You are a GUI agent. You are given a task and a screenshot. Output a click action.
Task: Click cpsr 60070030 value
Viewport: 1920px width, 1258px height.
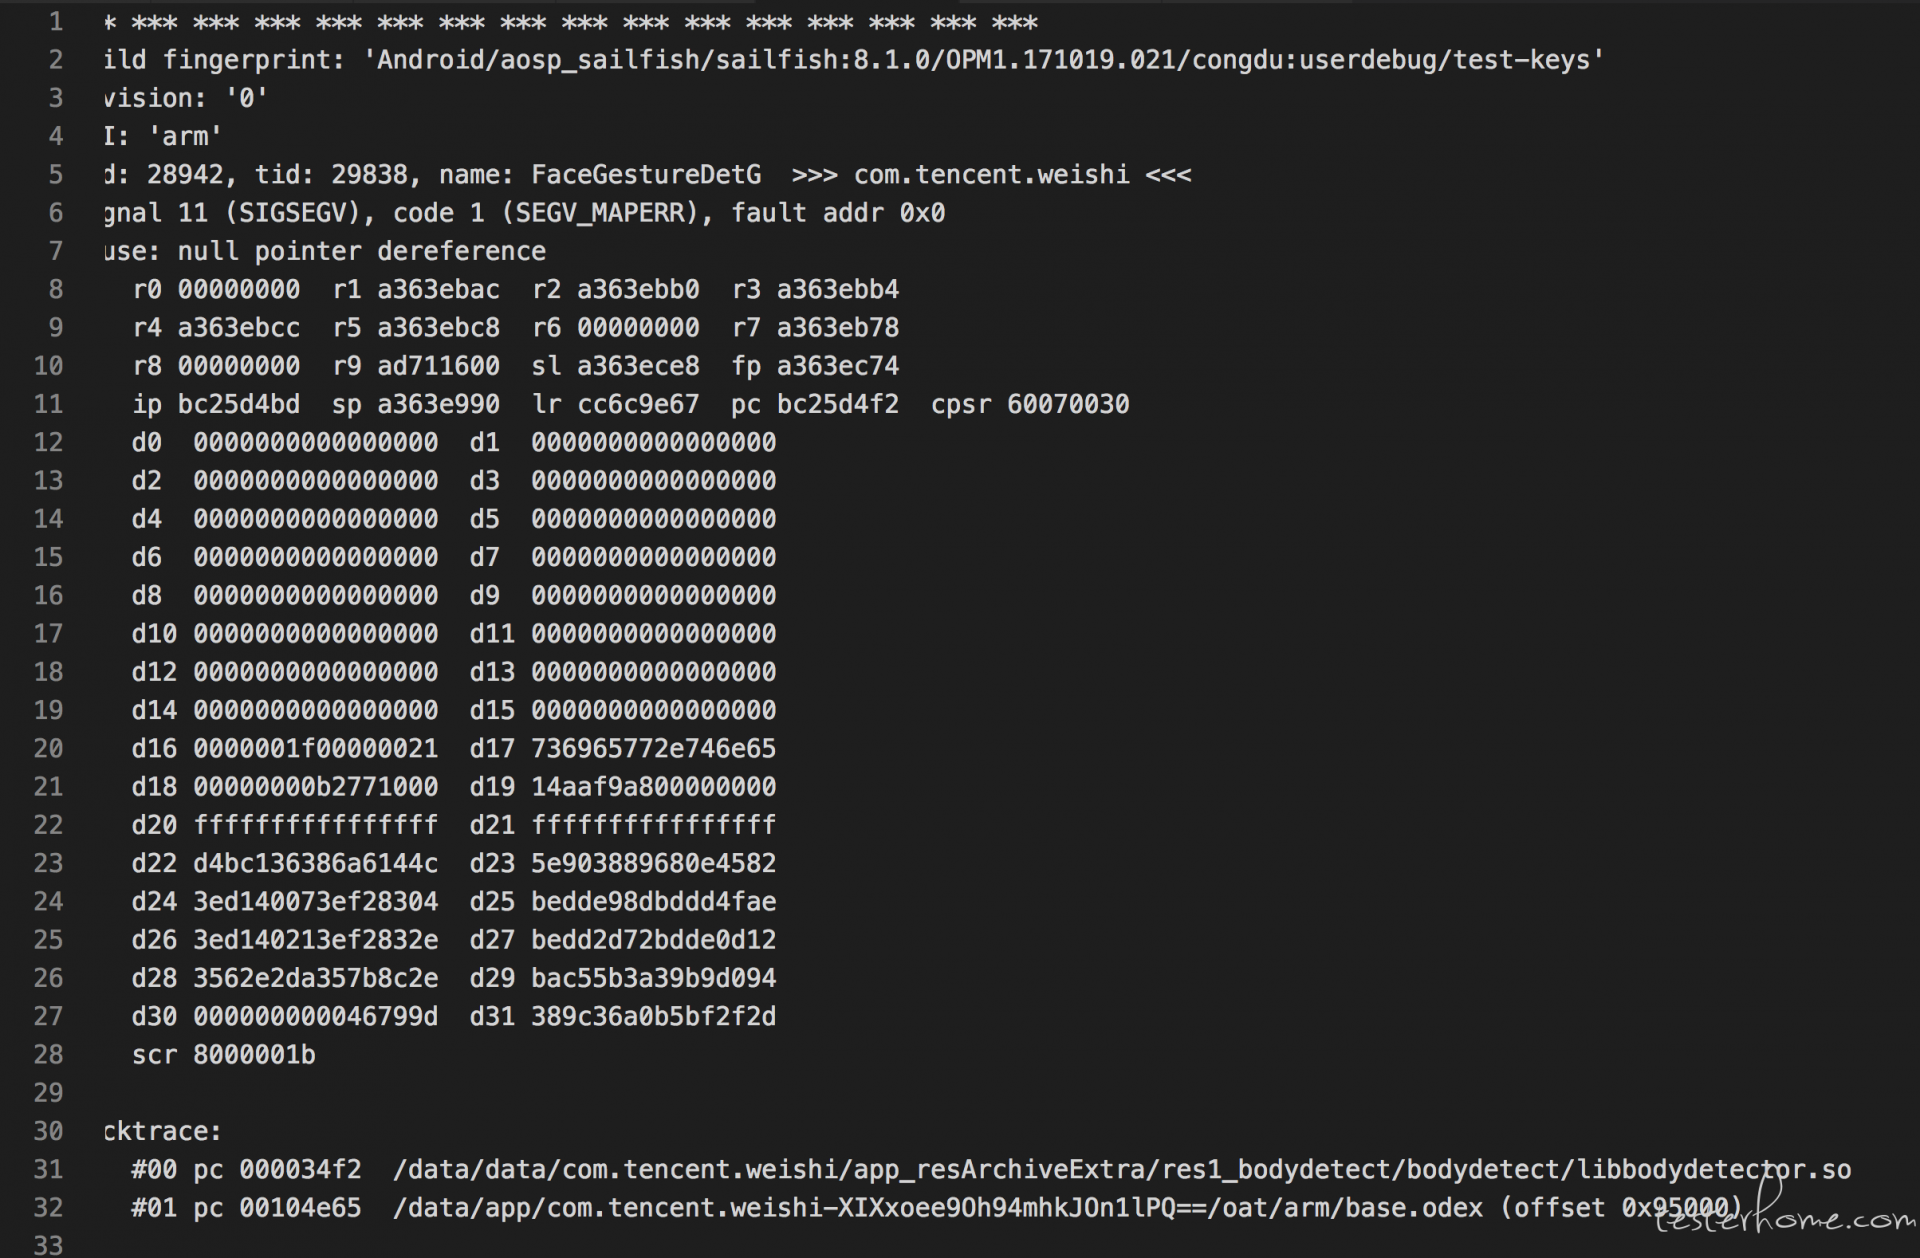[x=1030, y=405]
